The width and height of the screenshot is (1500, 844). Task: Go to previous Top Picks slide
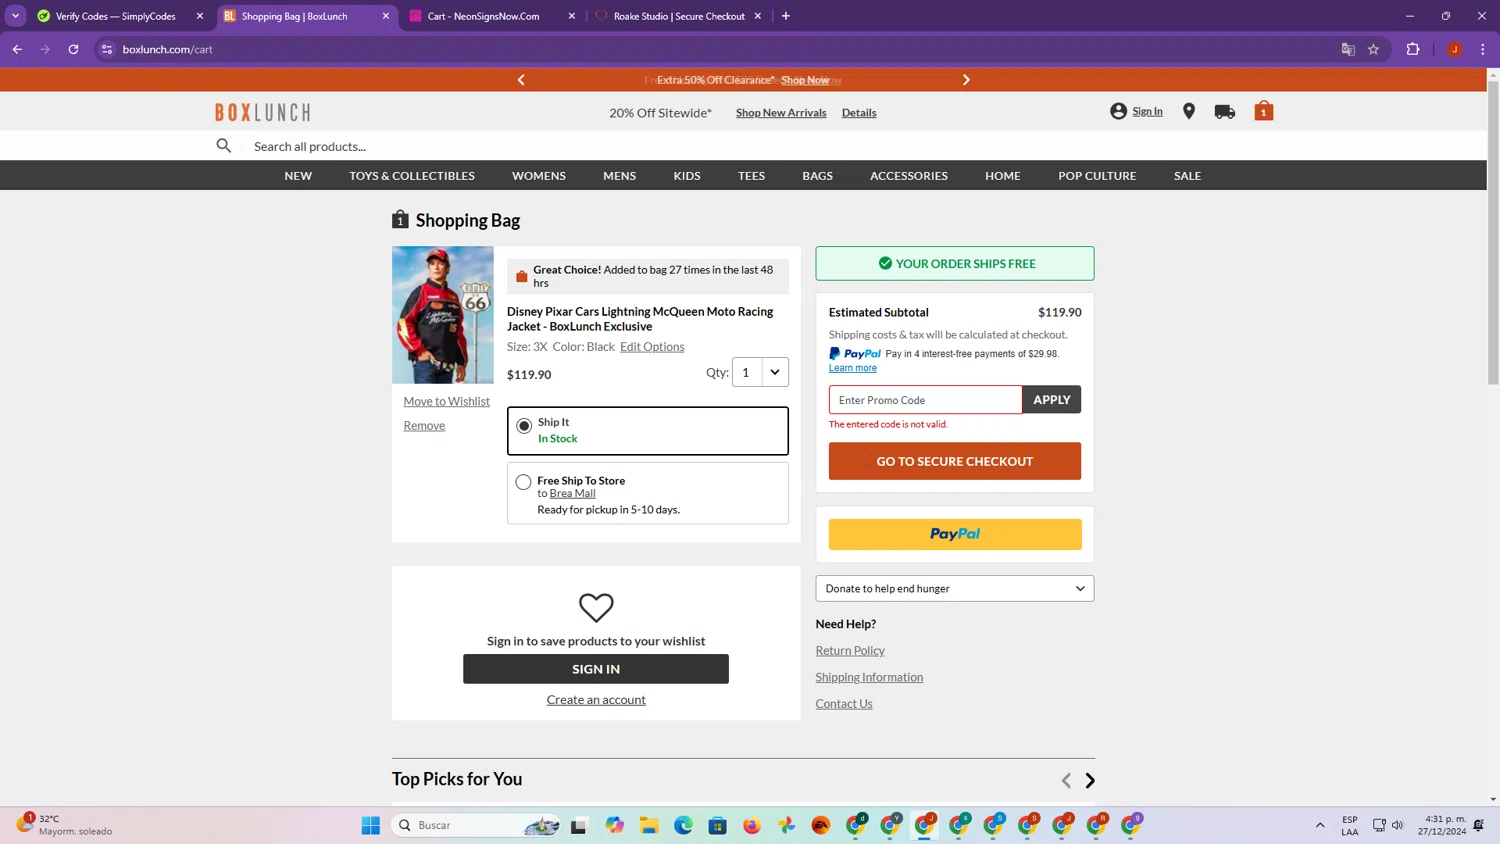tap(1066, 780)
